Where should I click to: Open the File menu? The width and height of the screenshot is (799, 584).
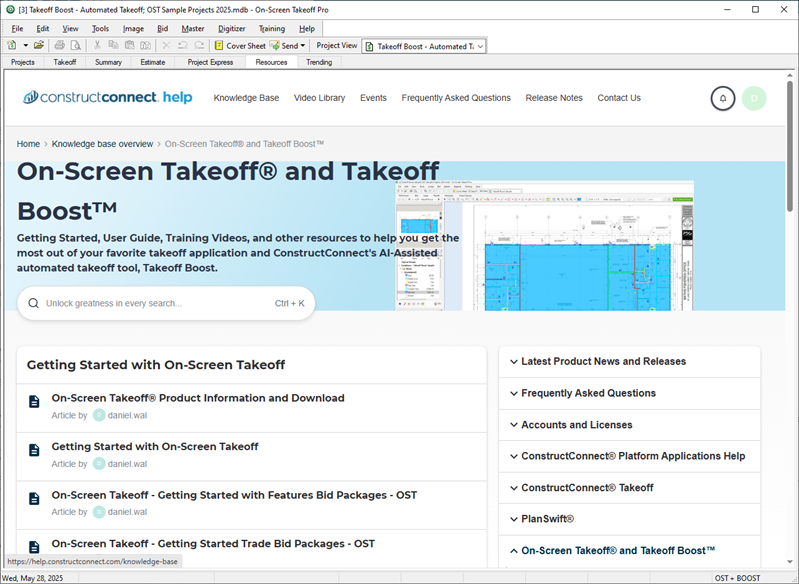tap(17, 29)
